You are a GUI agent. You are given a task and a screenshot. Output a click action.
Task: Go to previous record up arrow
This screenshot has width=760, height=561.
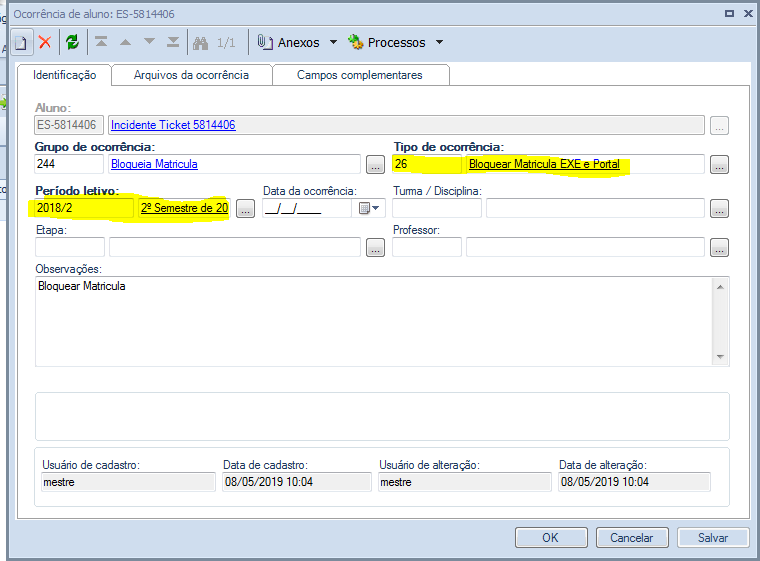pyautogui.click(x=126, y=42)
